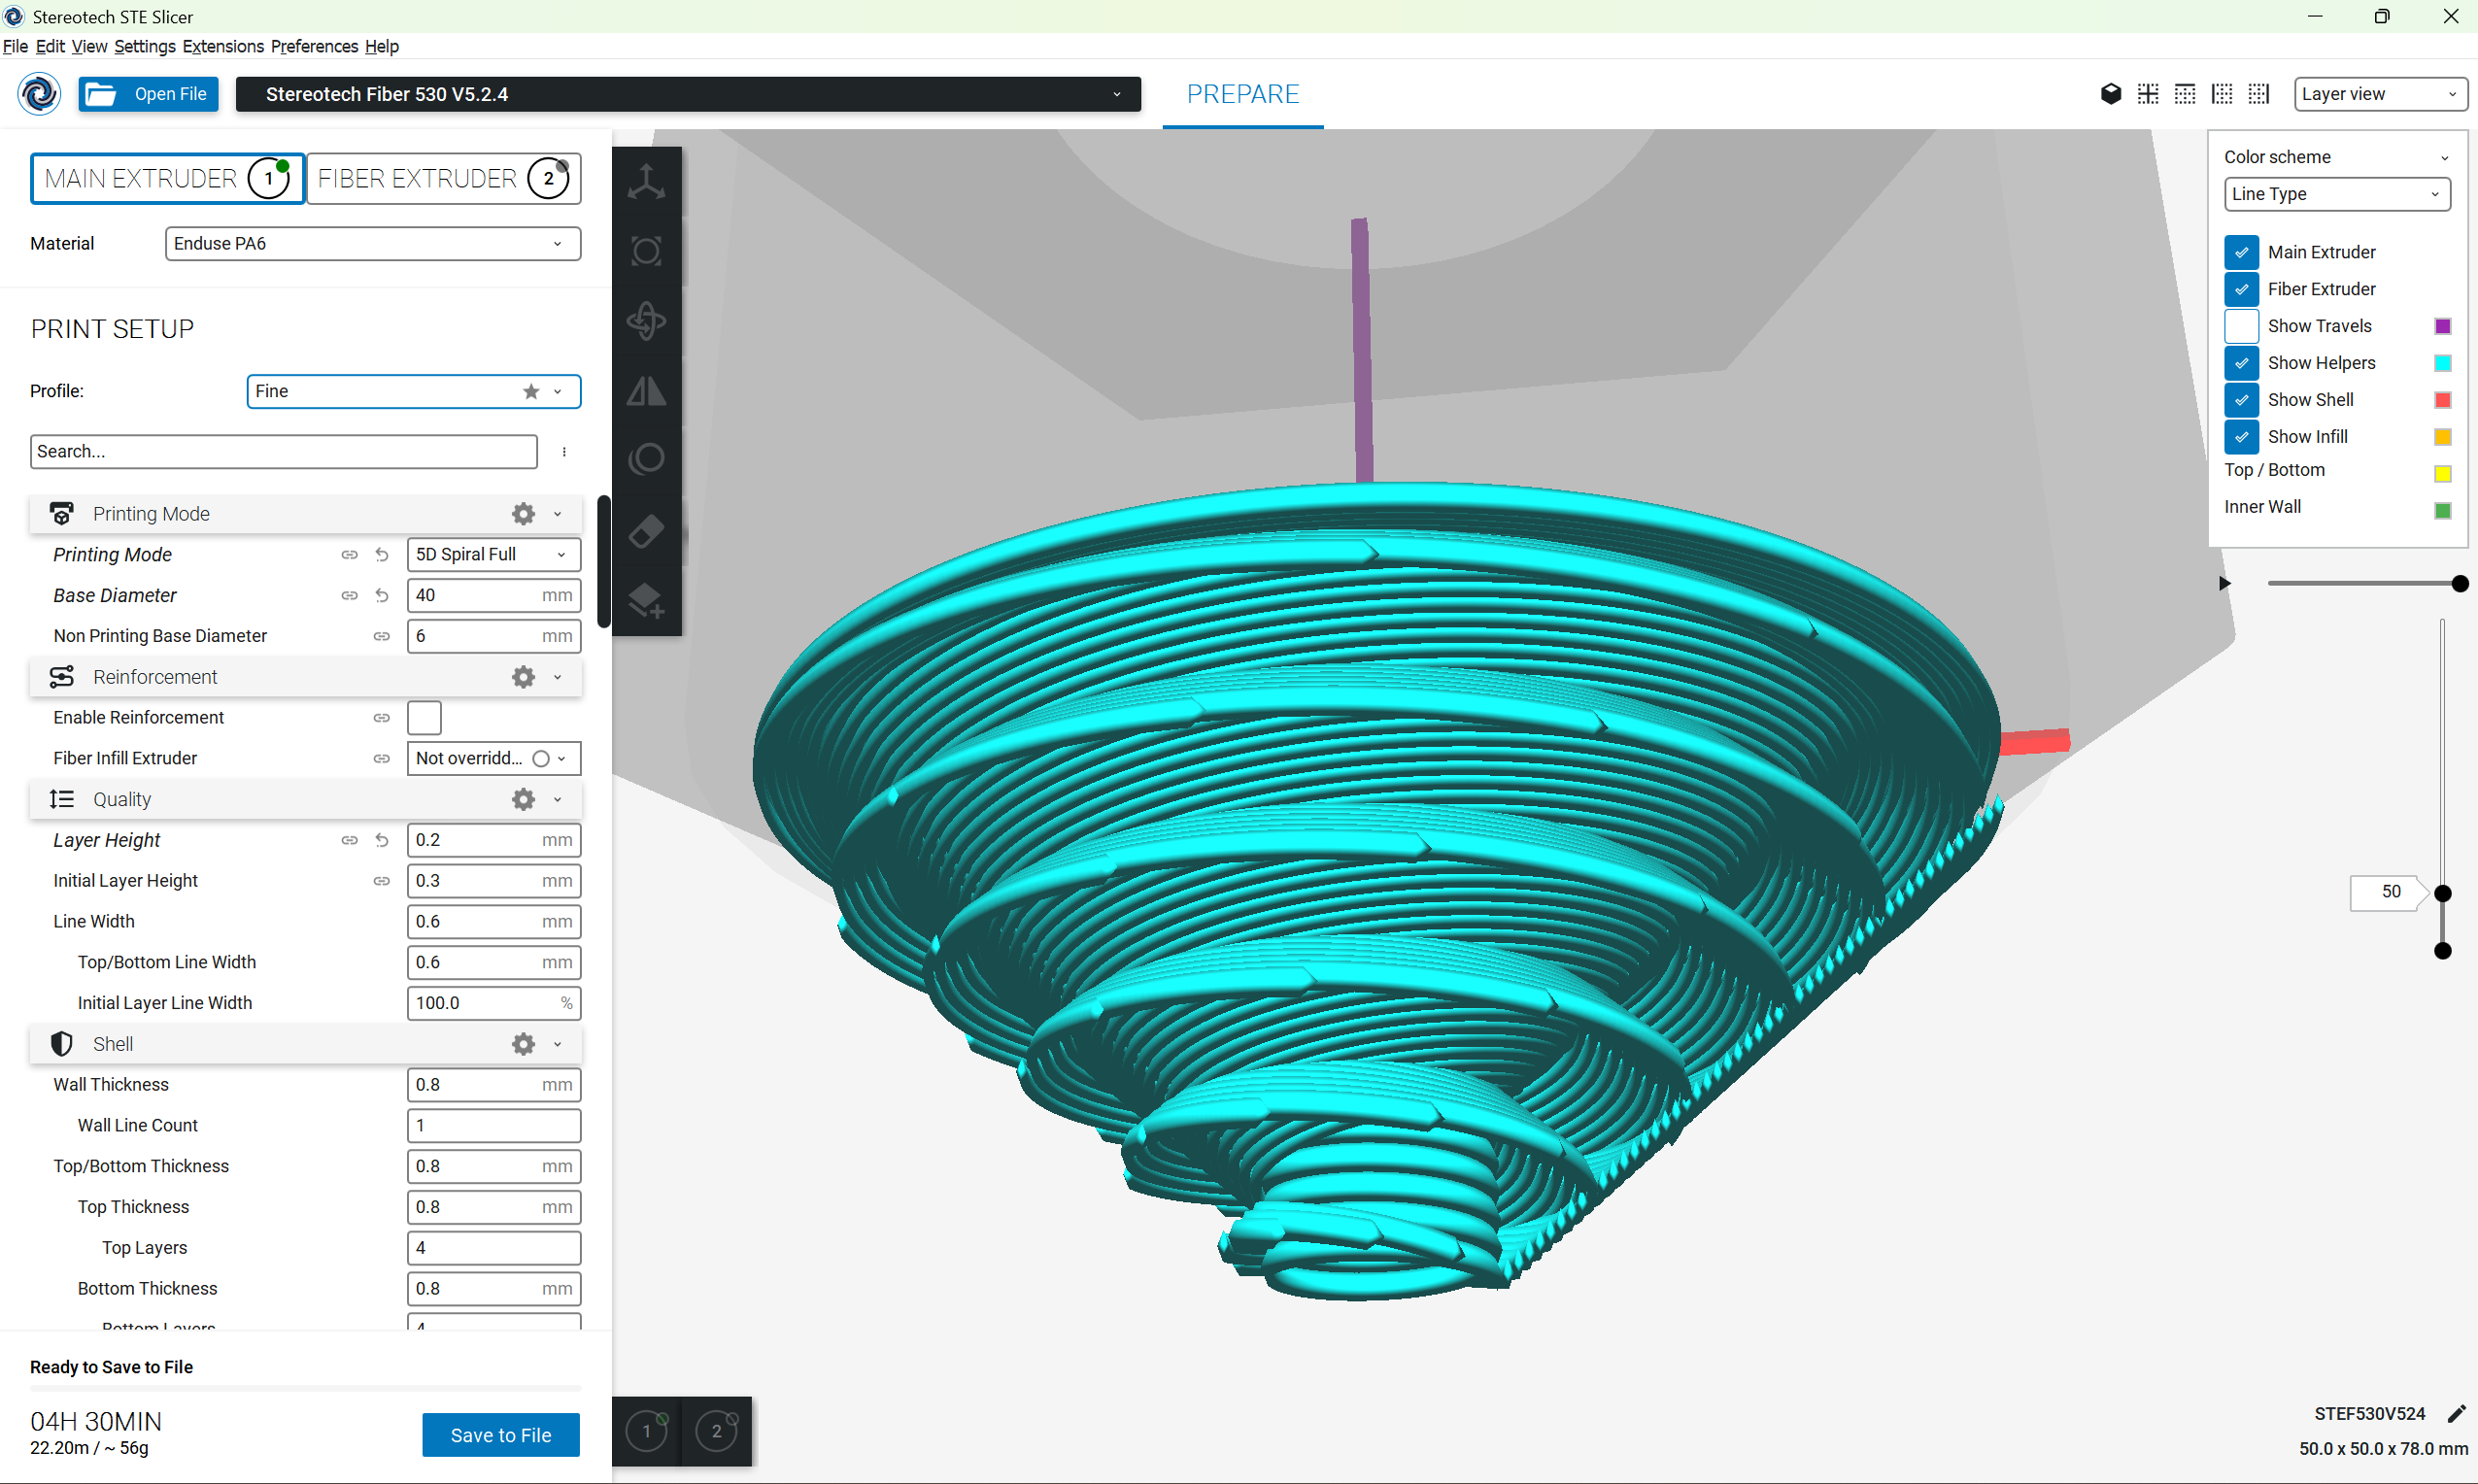
Task: Click the Printing Mode settings gear
Action: tap(523, 514)
